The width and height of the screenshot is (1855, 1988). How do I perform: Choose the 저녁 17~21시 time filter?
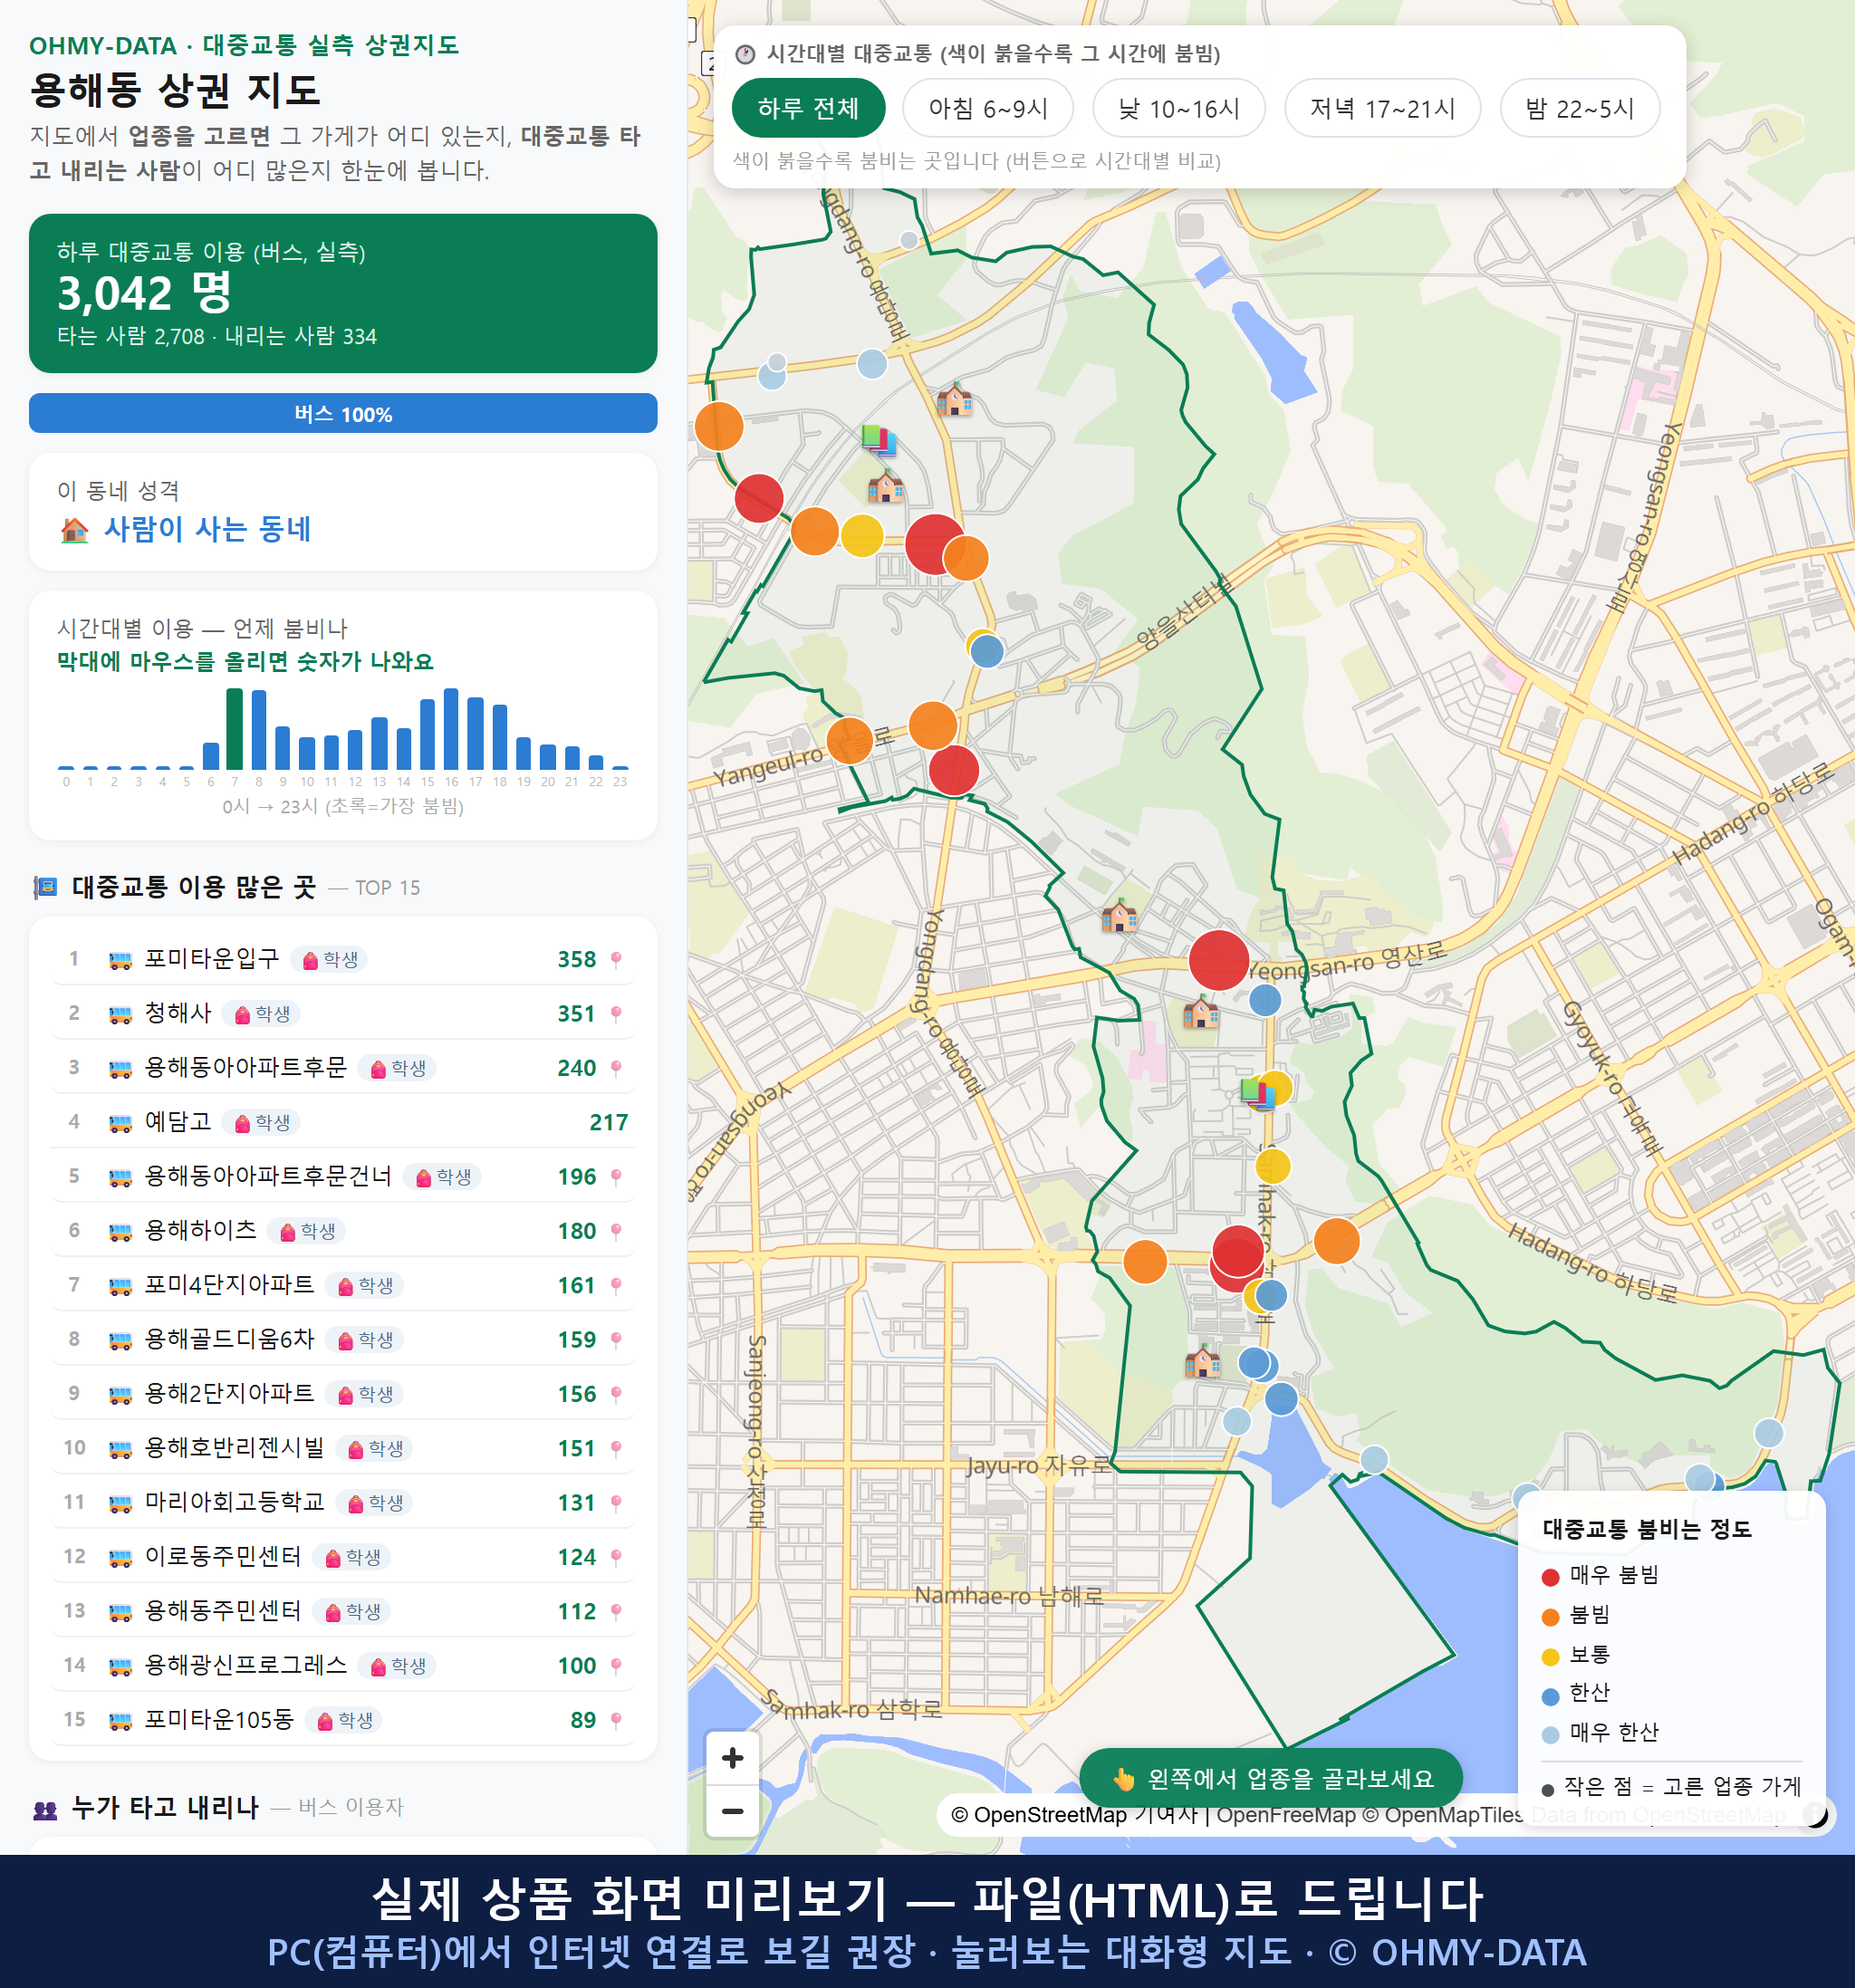[x=1382, y=108]
